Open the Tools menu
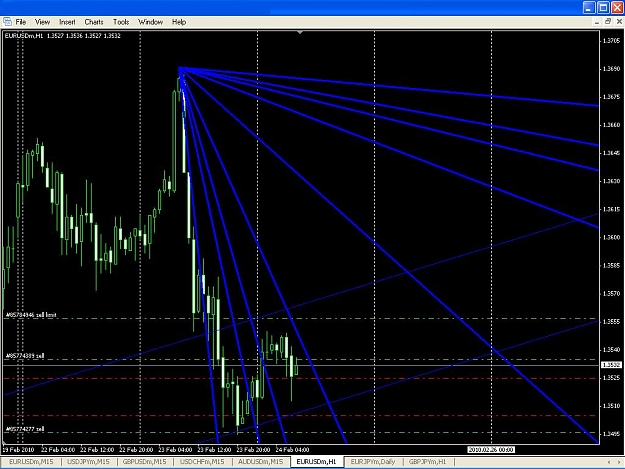625x469 pixels. click(121, 22)
